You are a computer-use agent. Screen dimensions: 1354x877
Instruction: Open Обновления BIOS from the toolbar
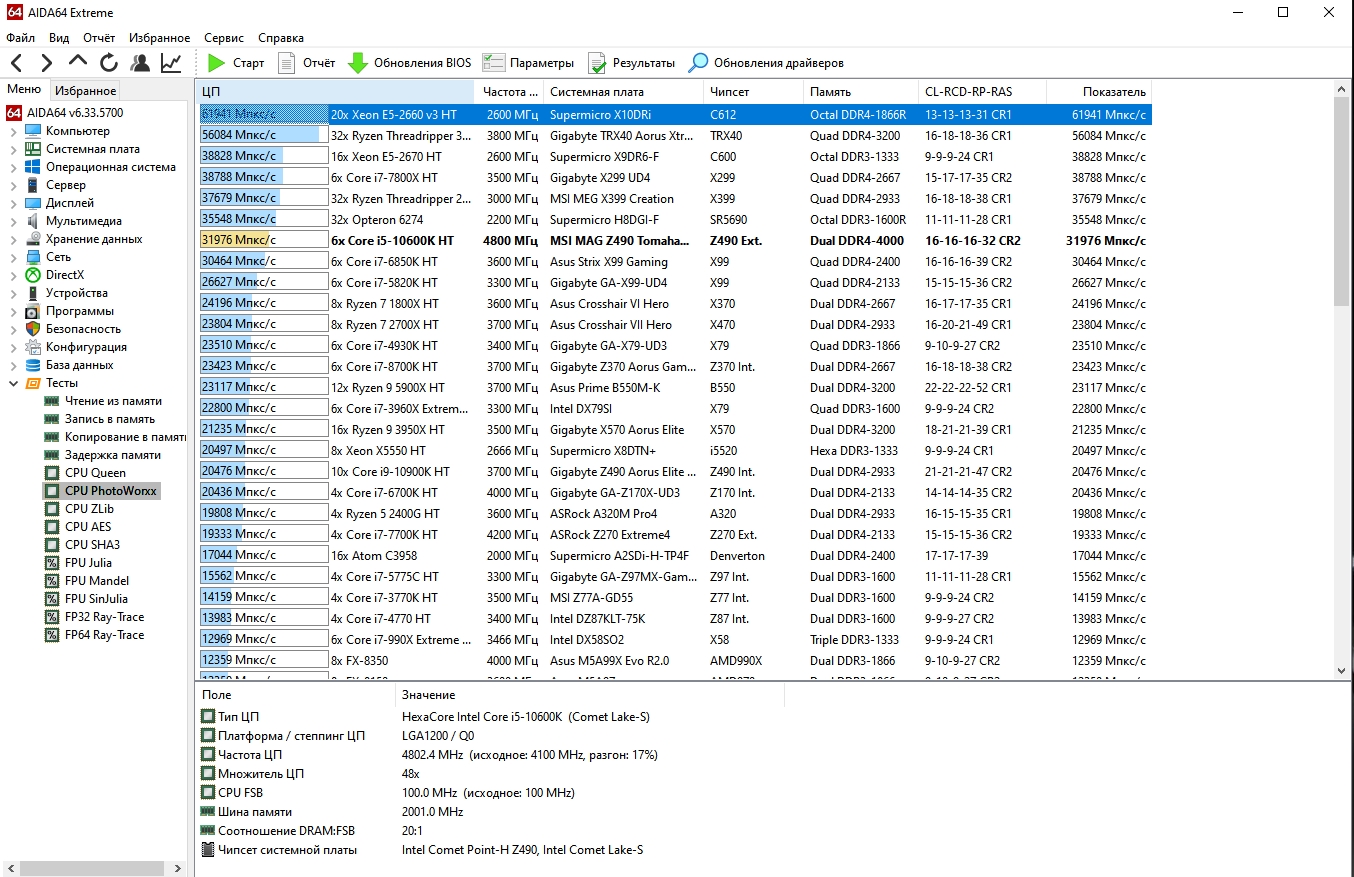(409, 63)
